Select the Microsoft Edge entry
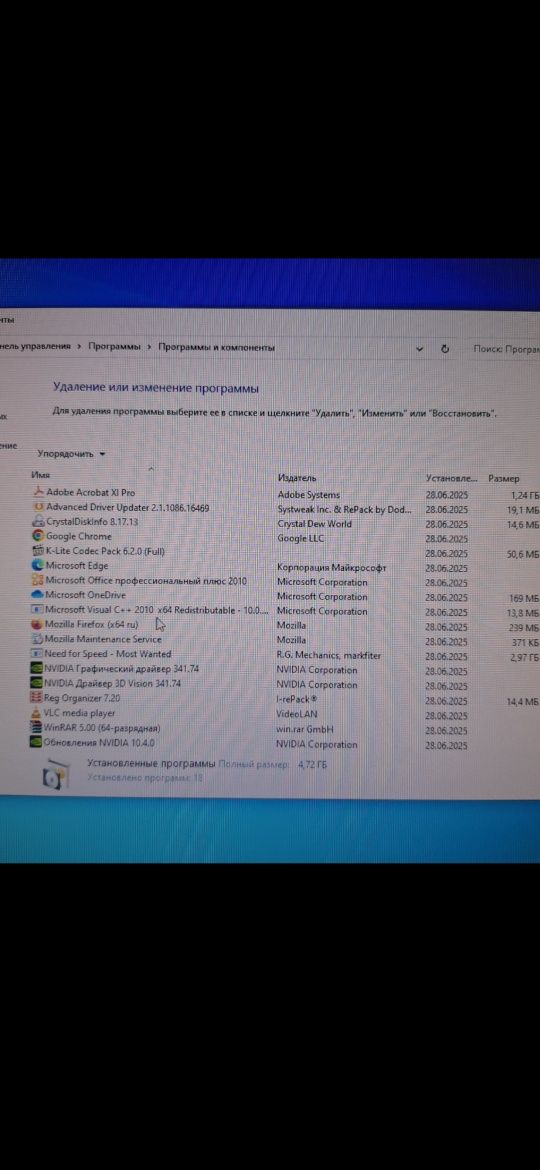Image resolution: width=540 pixels, height=1170 pixels. pyautogui.click(x=77, y=566)
